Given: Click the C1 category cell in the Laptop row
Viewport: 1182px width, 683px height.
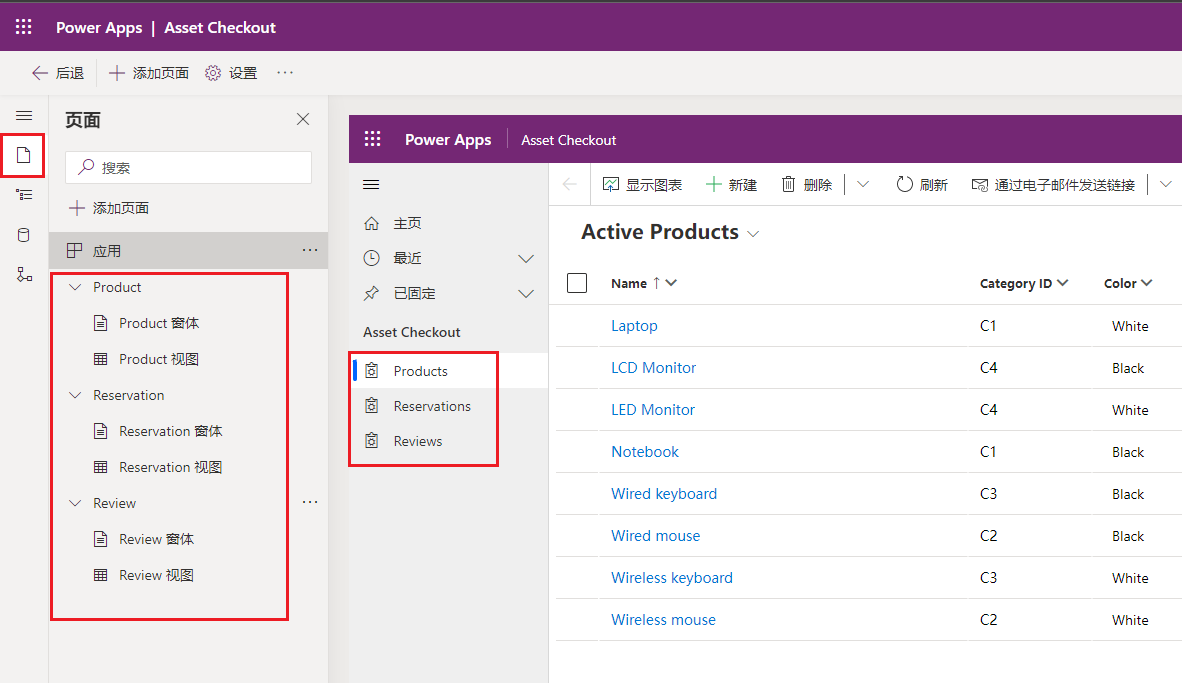Looking at the screenshot, I should pos(988,326).
